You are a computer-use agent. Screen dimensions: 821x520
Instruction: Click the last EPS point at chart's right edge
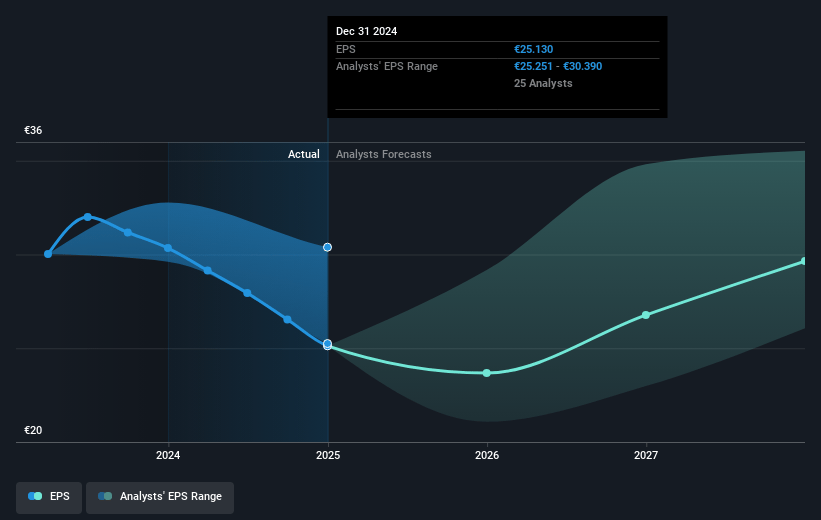click(x=804, y=261)
